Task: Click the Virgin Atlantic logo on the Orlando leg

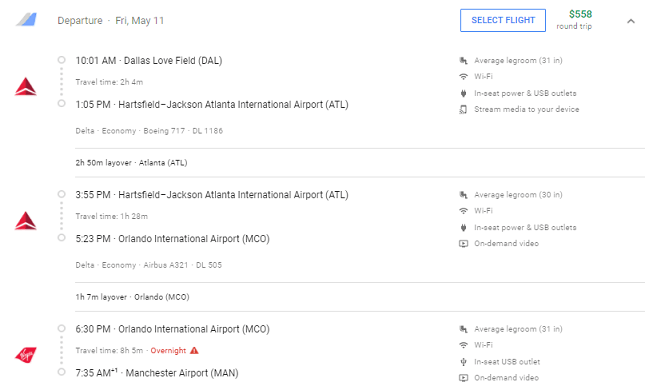Action: pyautogui.click(x=26, y=354)
